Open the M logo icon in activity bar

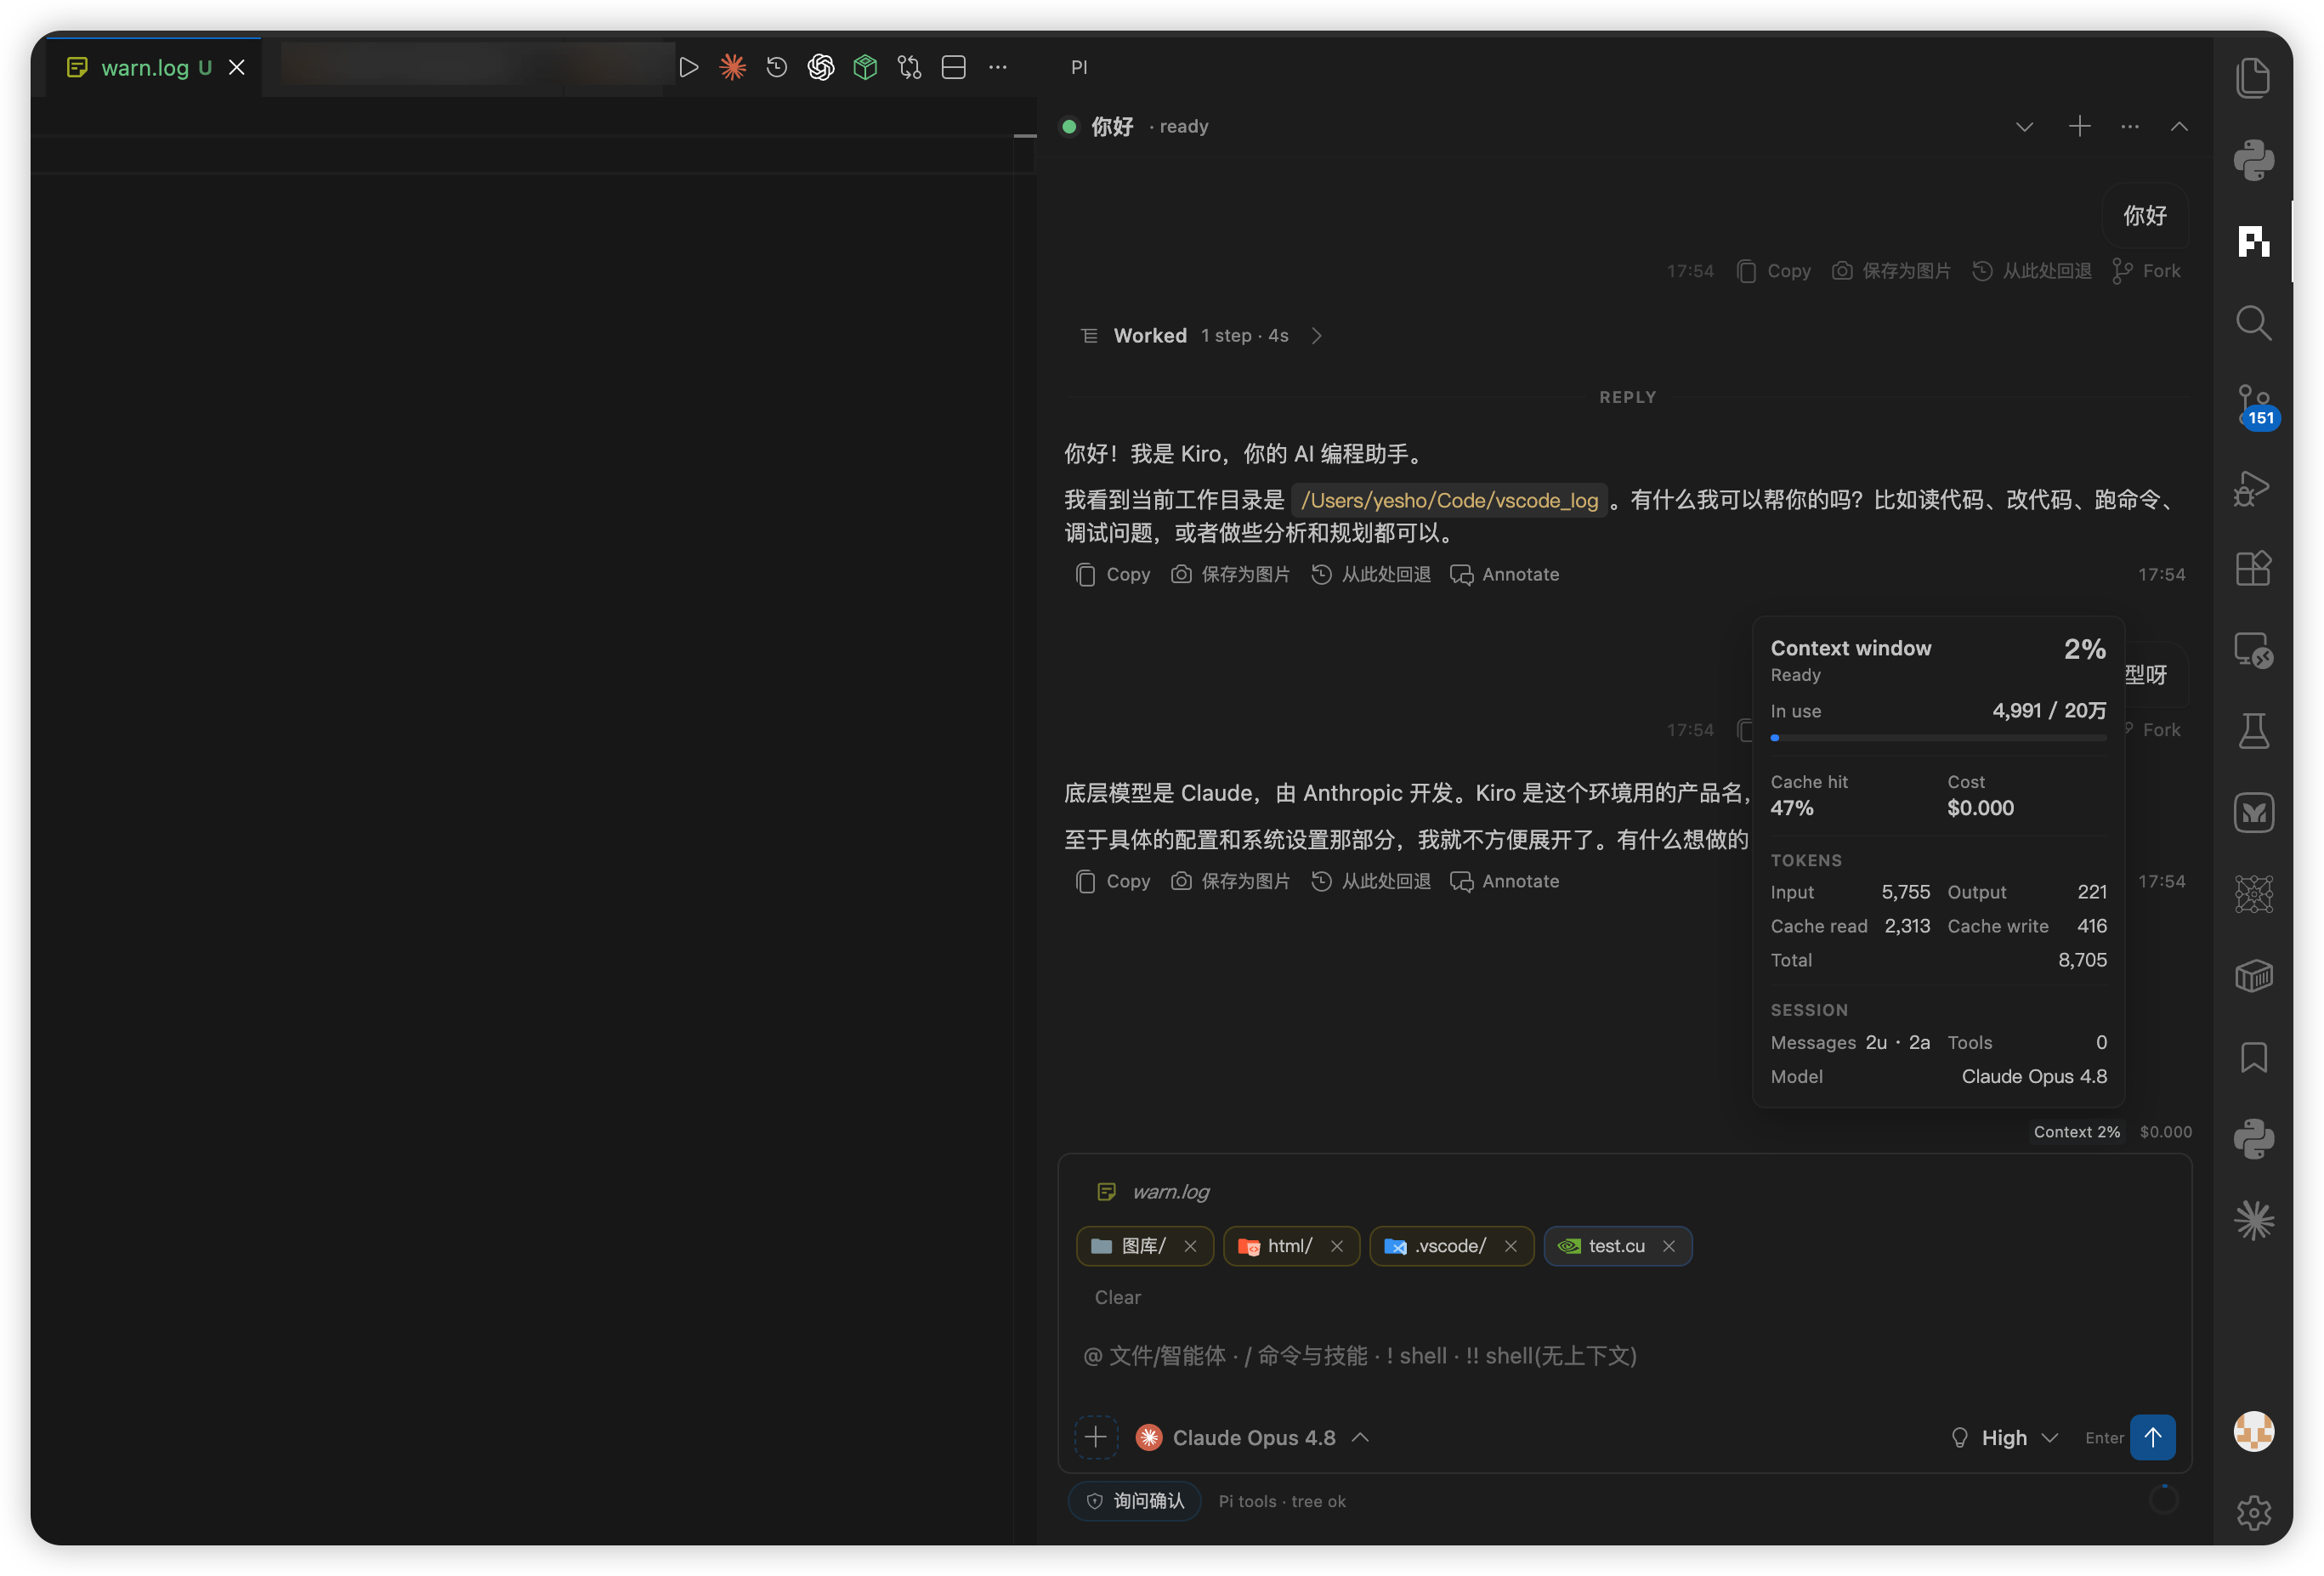click(2253, 813)
